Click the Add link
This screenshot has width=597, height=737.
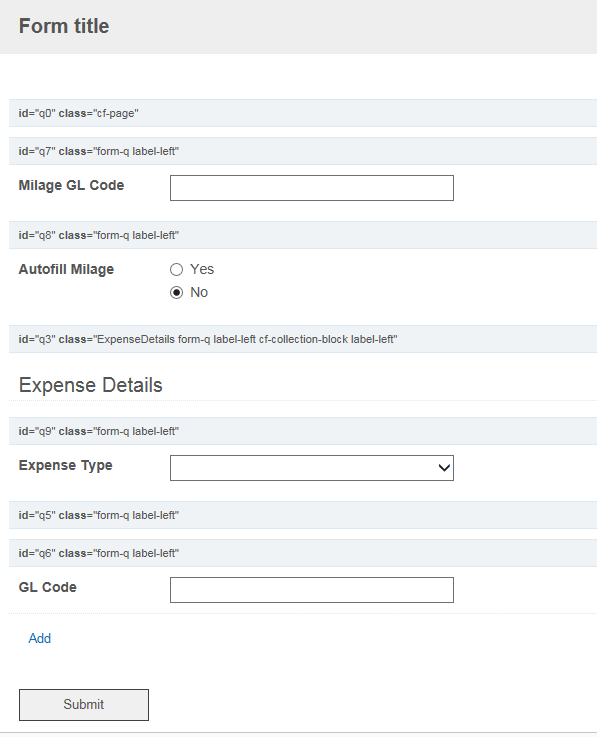(x=39, y=638)
